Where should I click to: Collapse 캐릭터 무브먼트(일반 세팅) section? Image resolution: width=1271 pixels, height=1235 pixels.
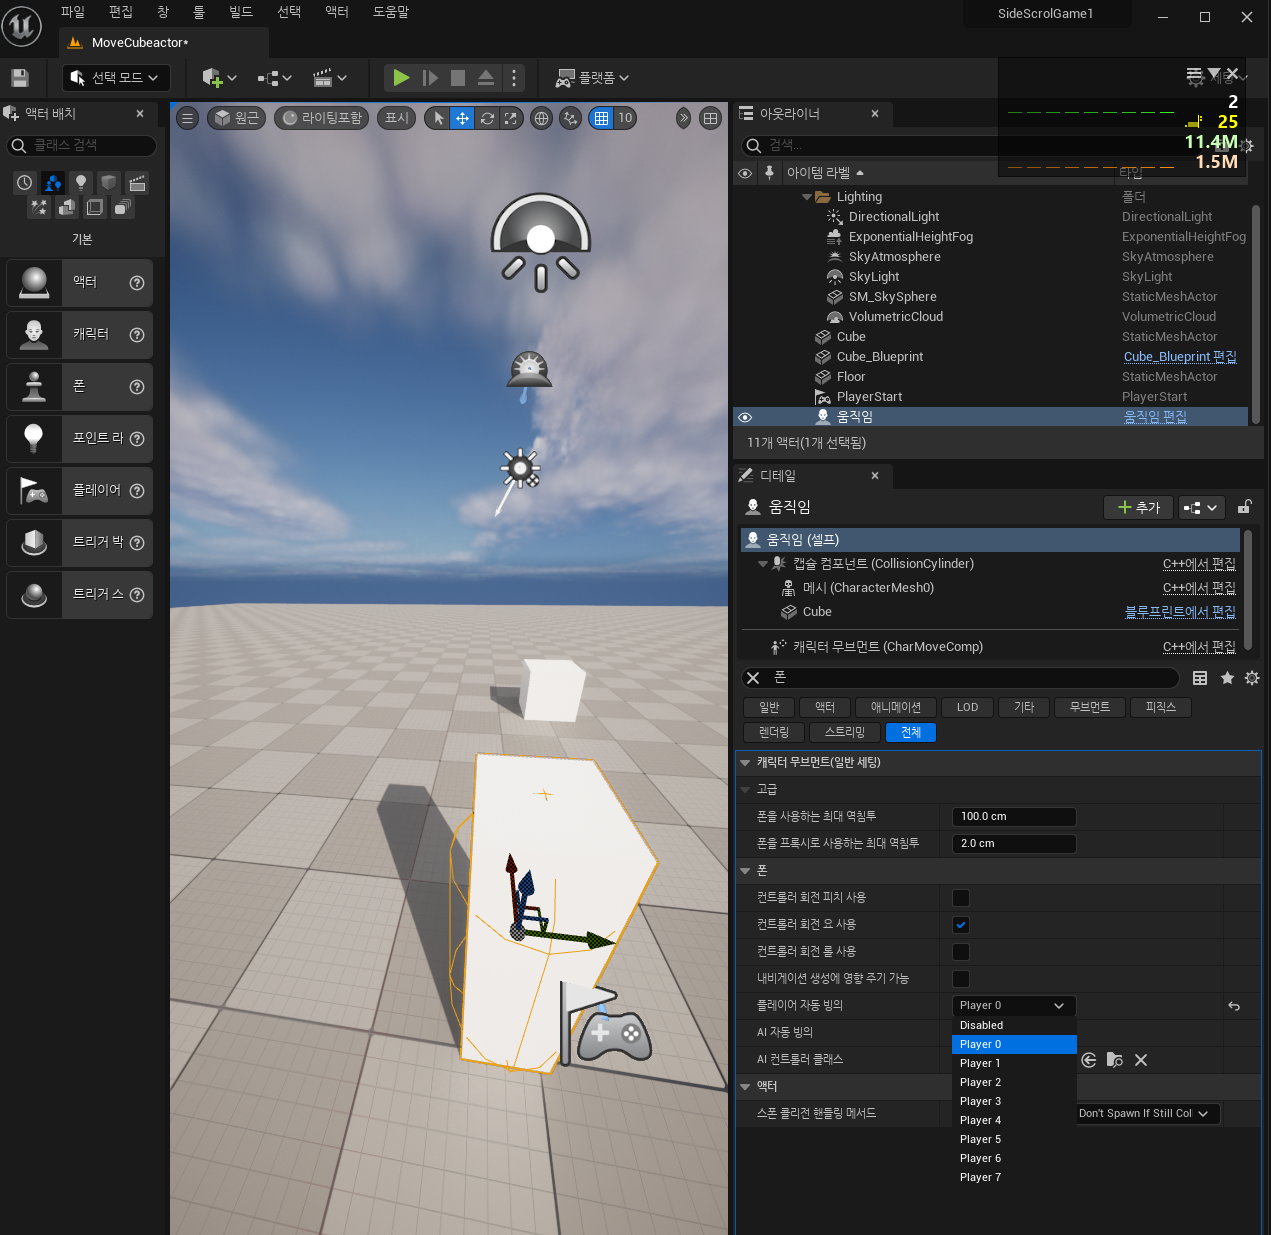point(744,763)
